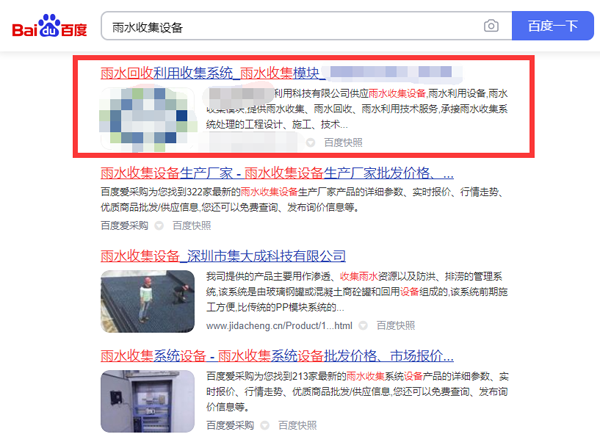Open 百度快照 of the first result
Screen dimensions: 600x437
[343, 143]
